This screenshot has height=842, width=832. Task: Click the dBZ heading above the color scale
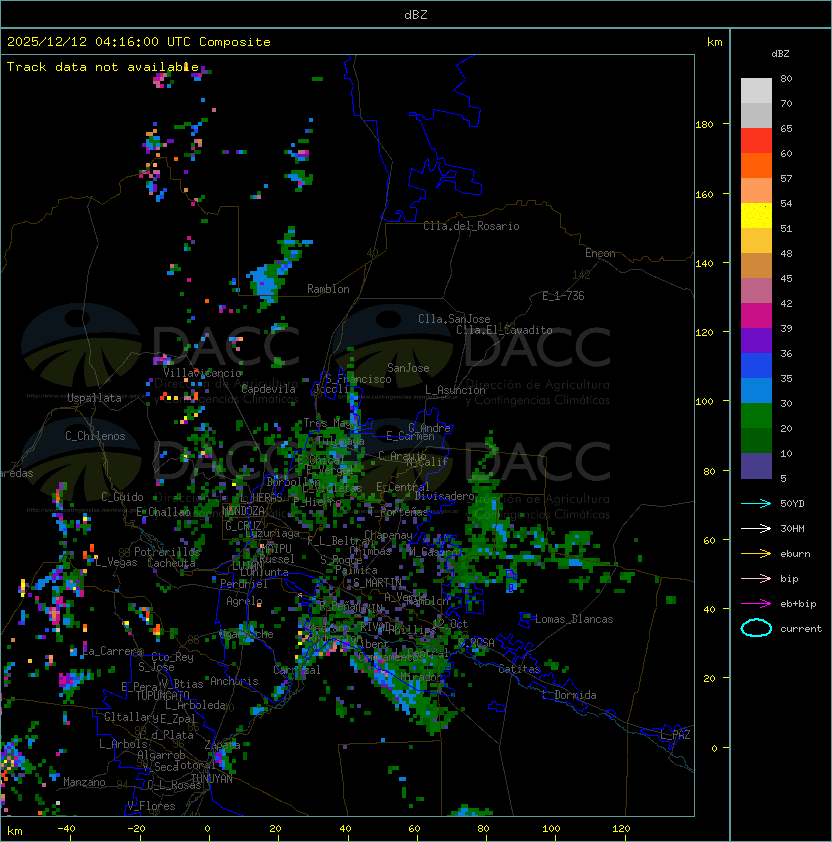(x=780, y=54)
